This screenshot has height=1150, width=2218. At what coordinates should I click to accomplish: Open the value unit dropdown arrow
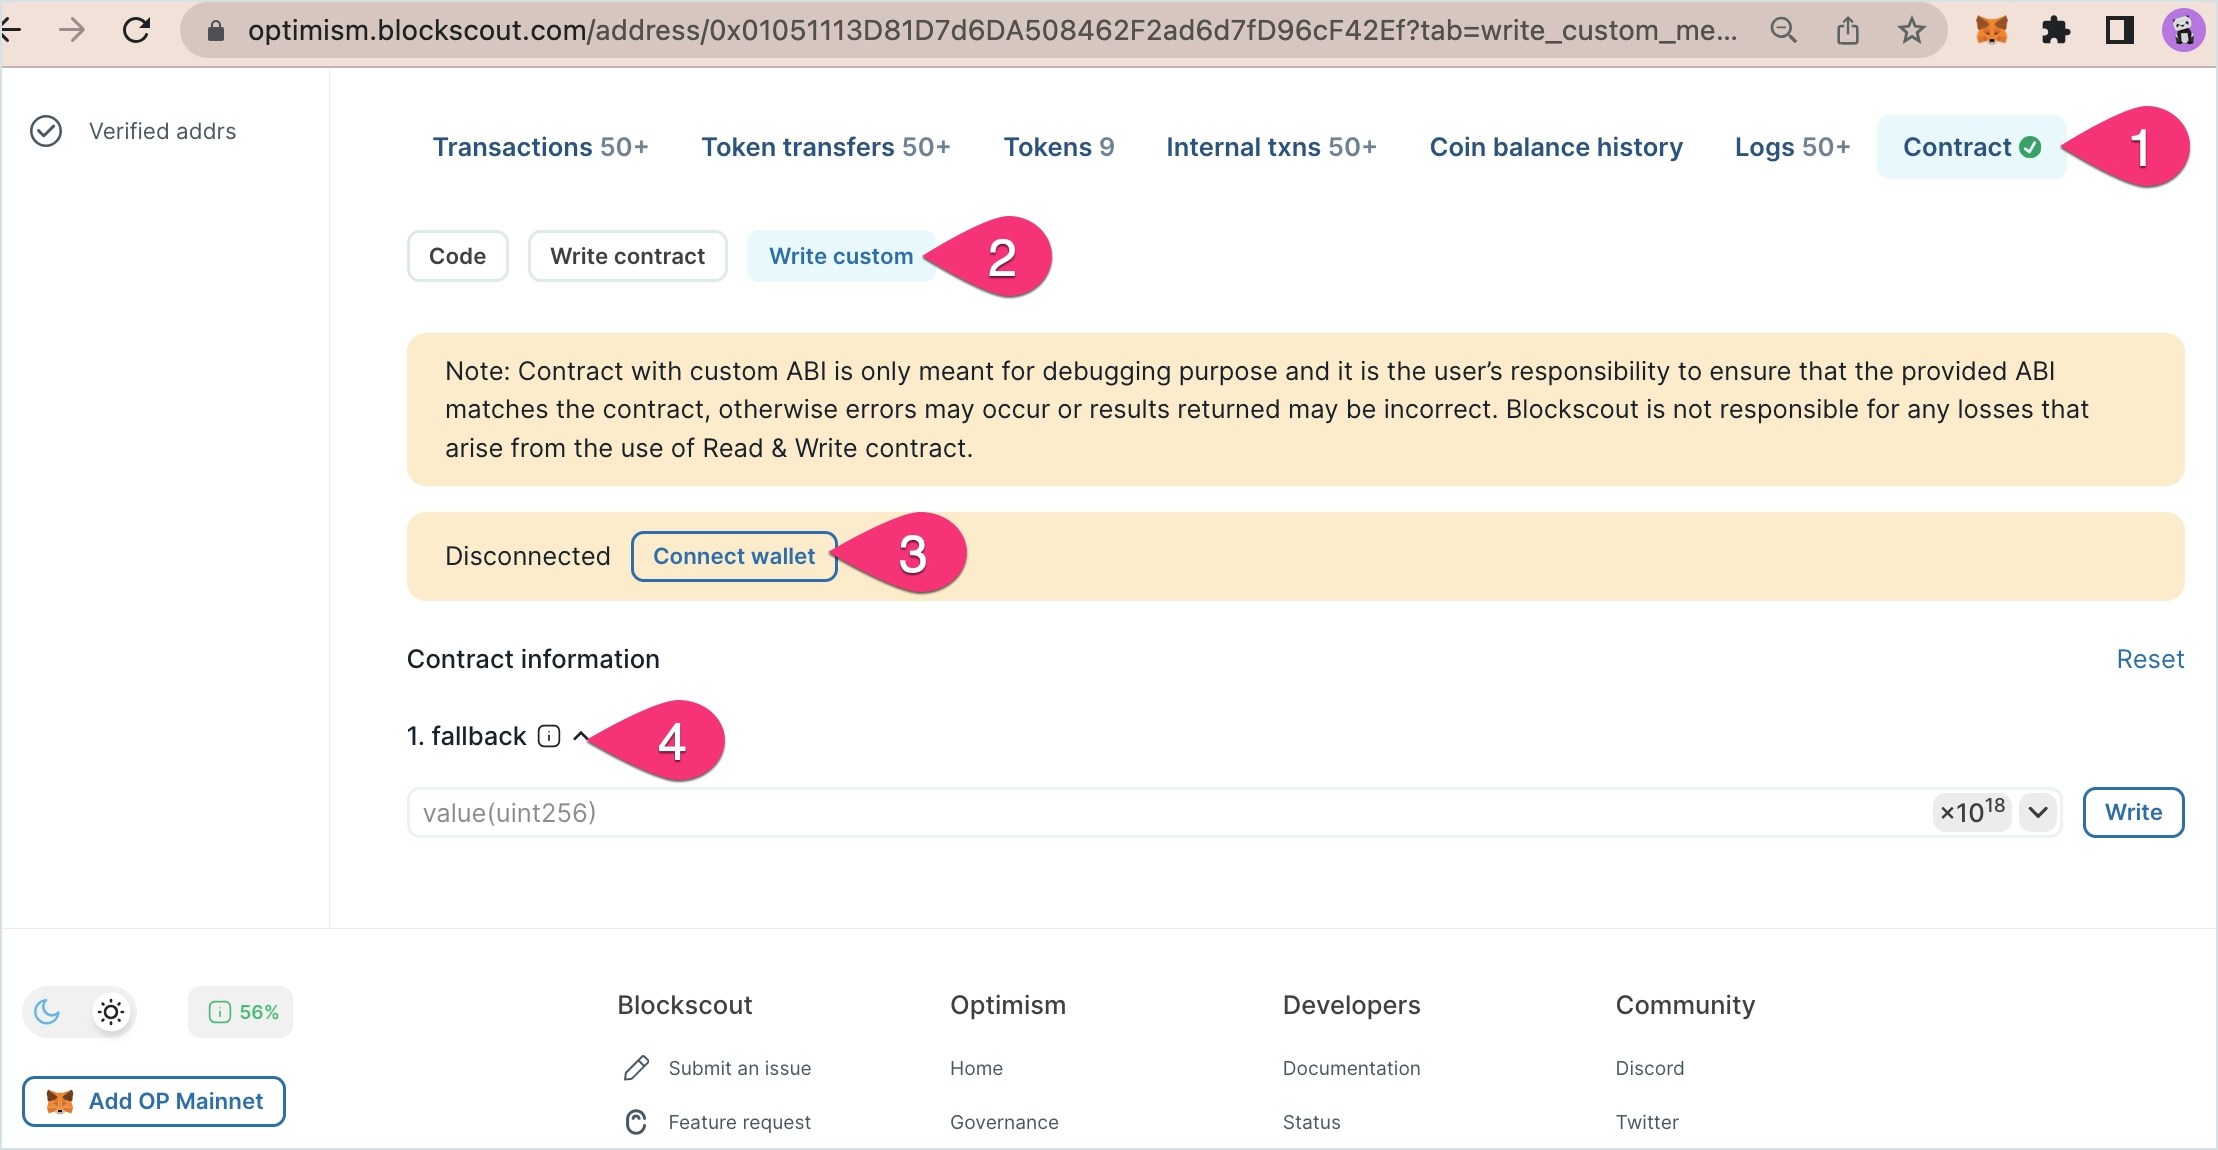[x=2038, y=812]
